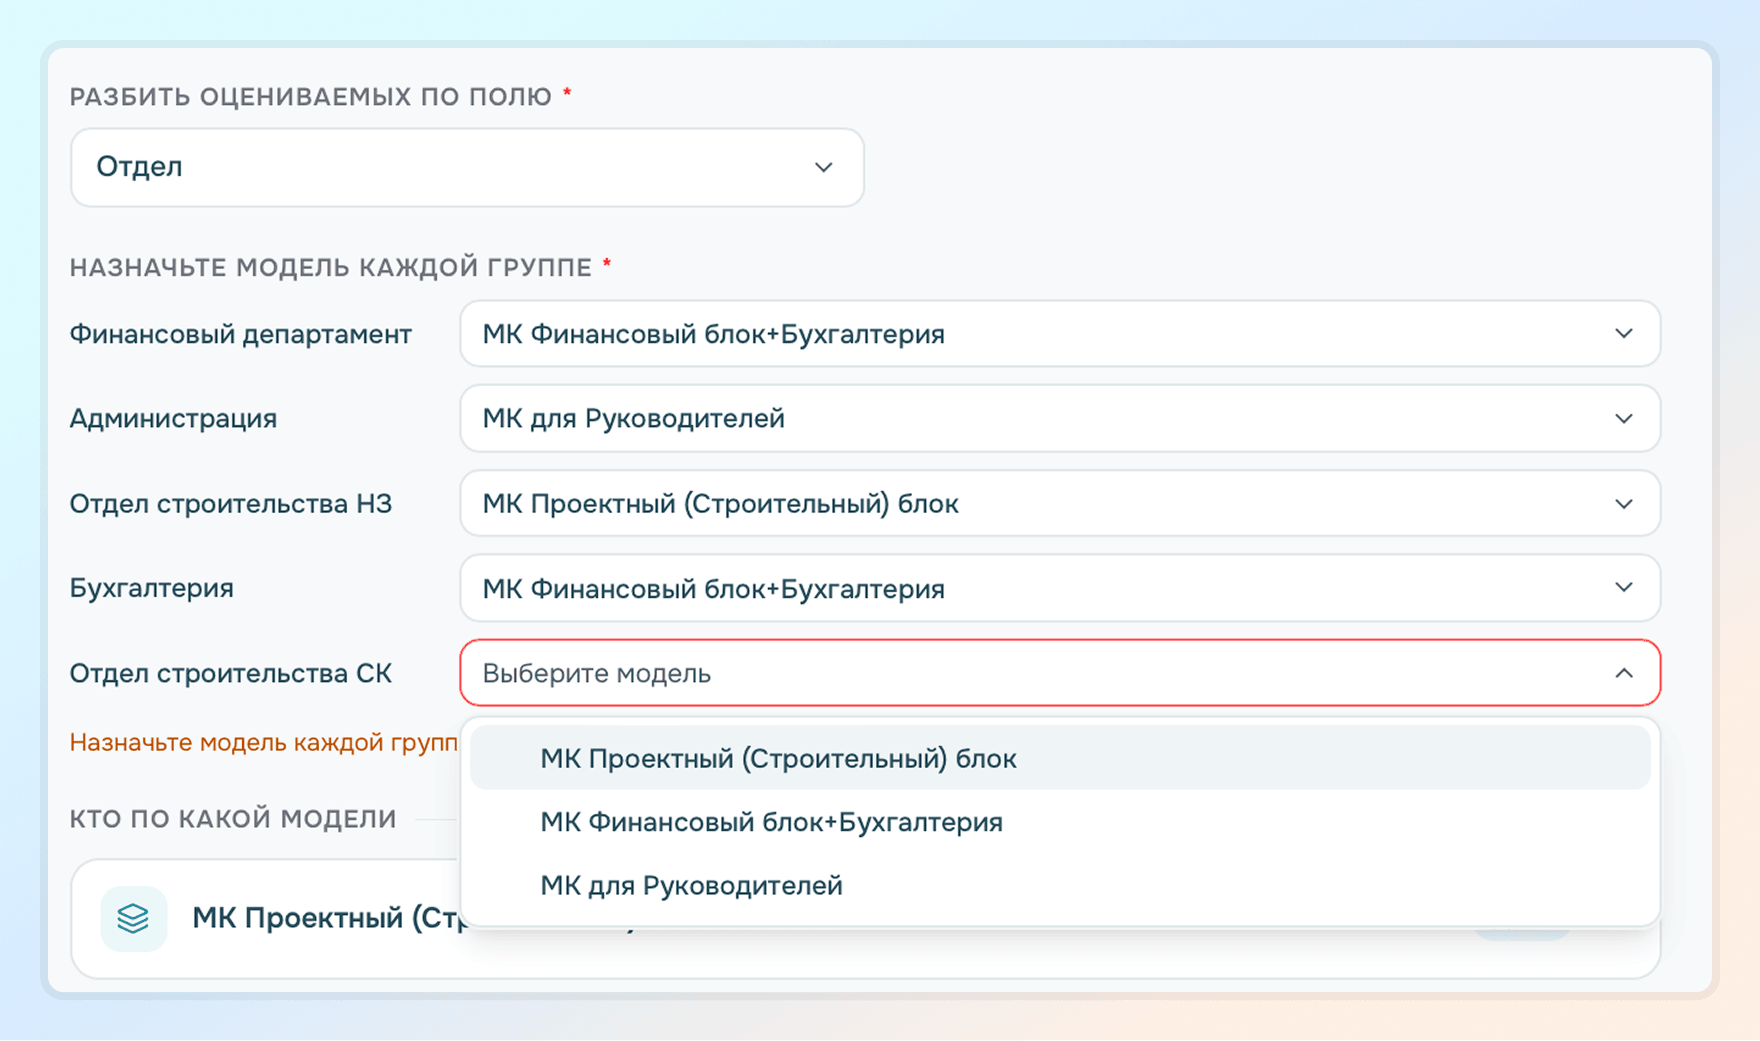Click chevron arrow in Отдел строительства НЗ row
Viewport: 1760px width, 1041px height.
tap(1624, 503)
